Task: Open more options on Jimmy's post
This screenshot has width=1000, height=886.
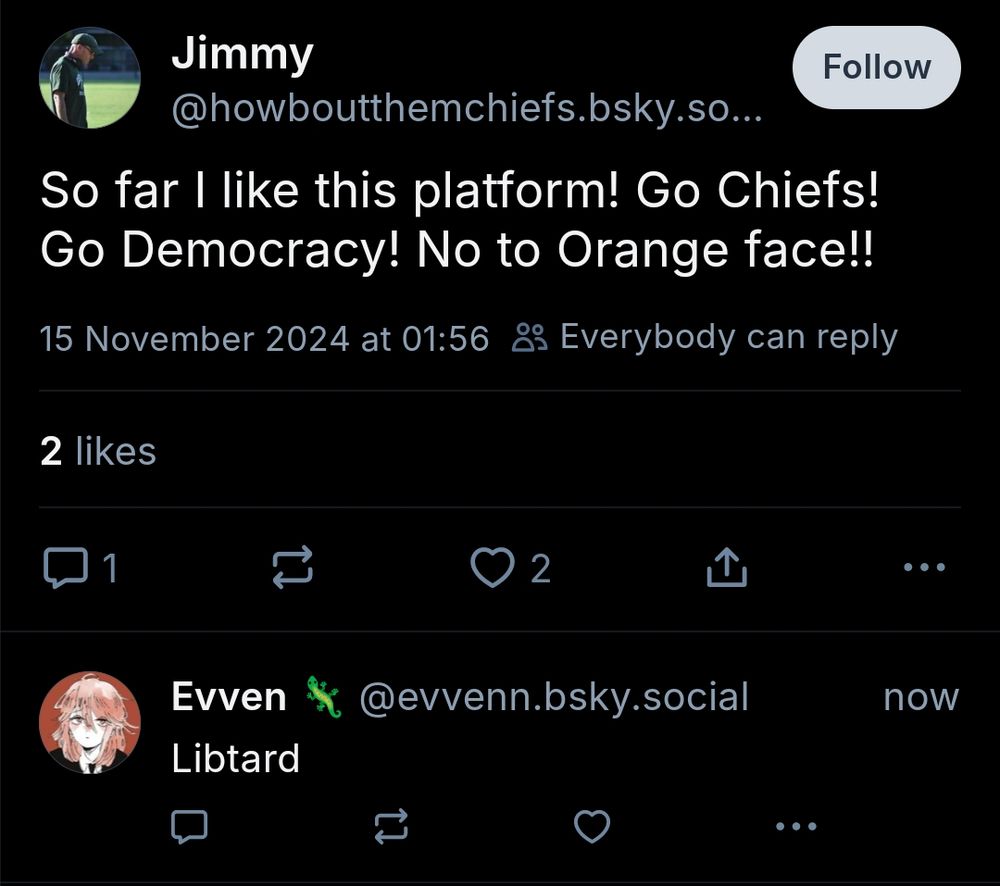Action: point(923,568)
